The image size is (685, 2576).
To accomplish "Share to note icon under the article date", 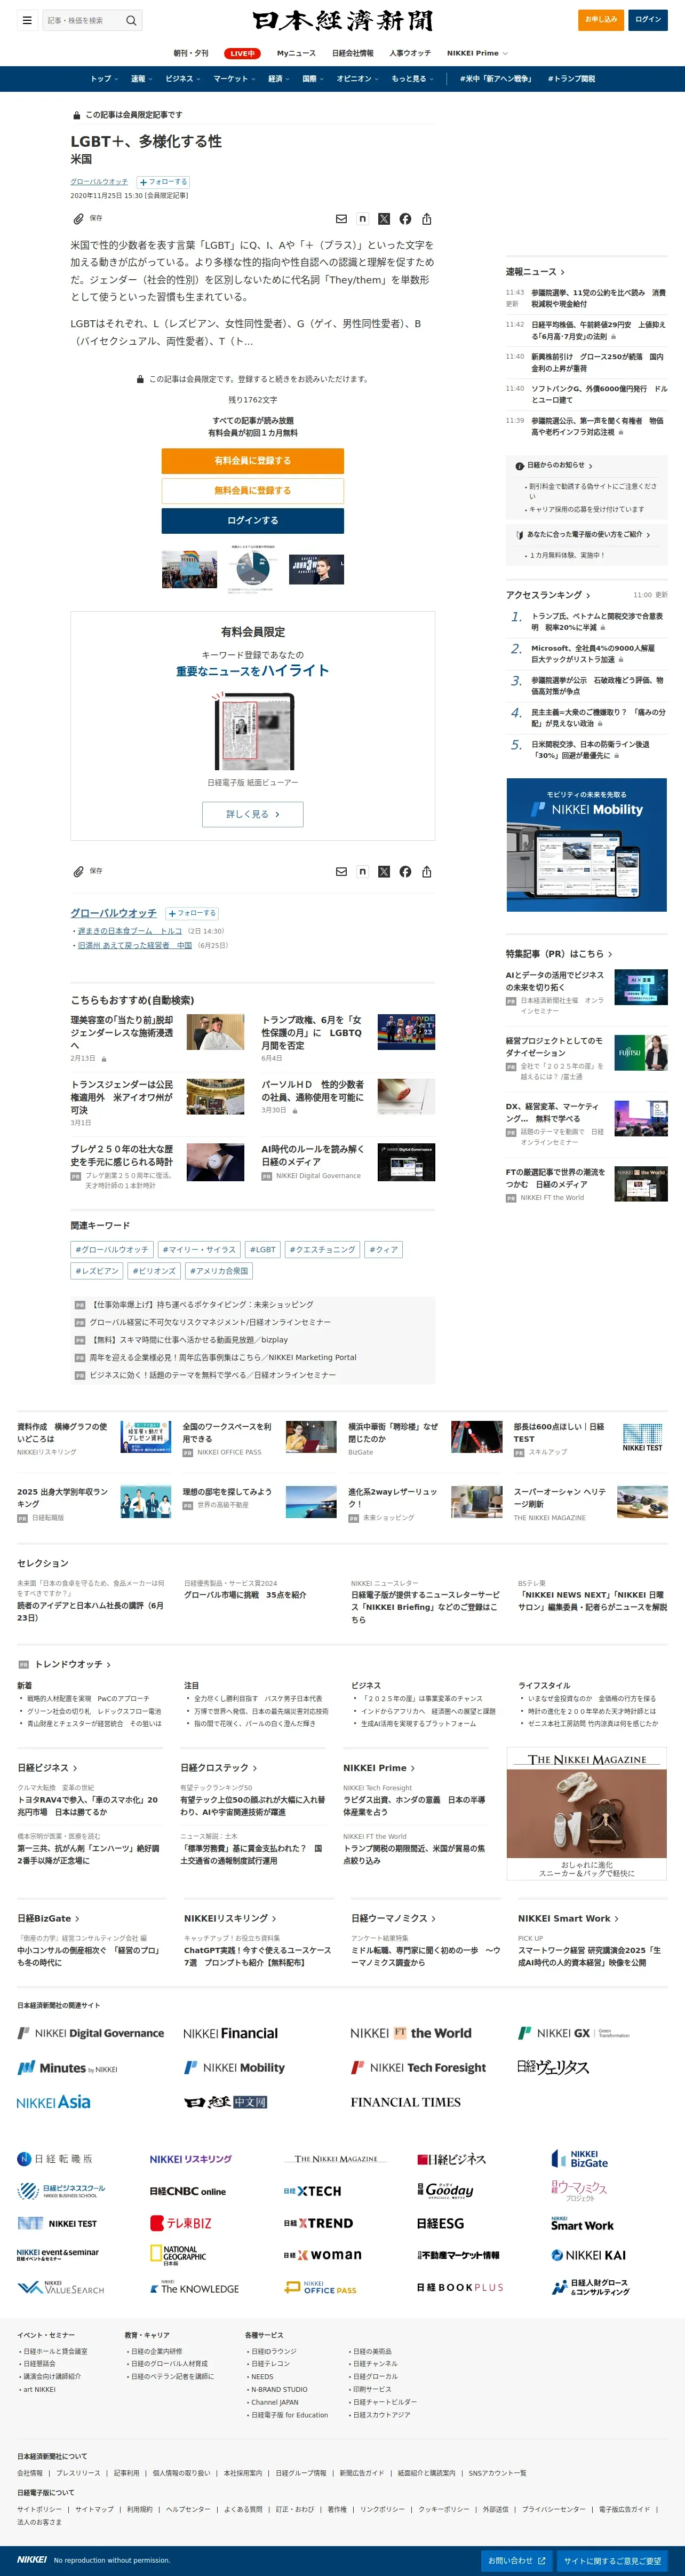I will (362, 219).
